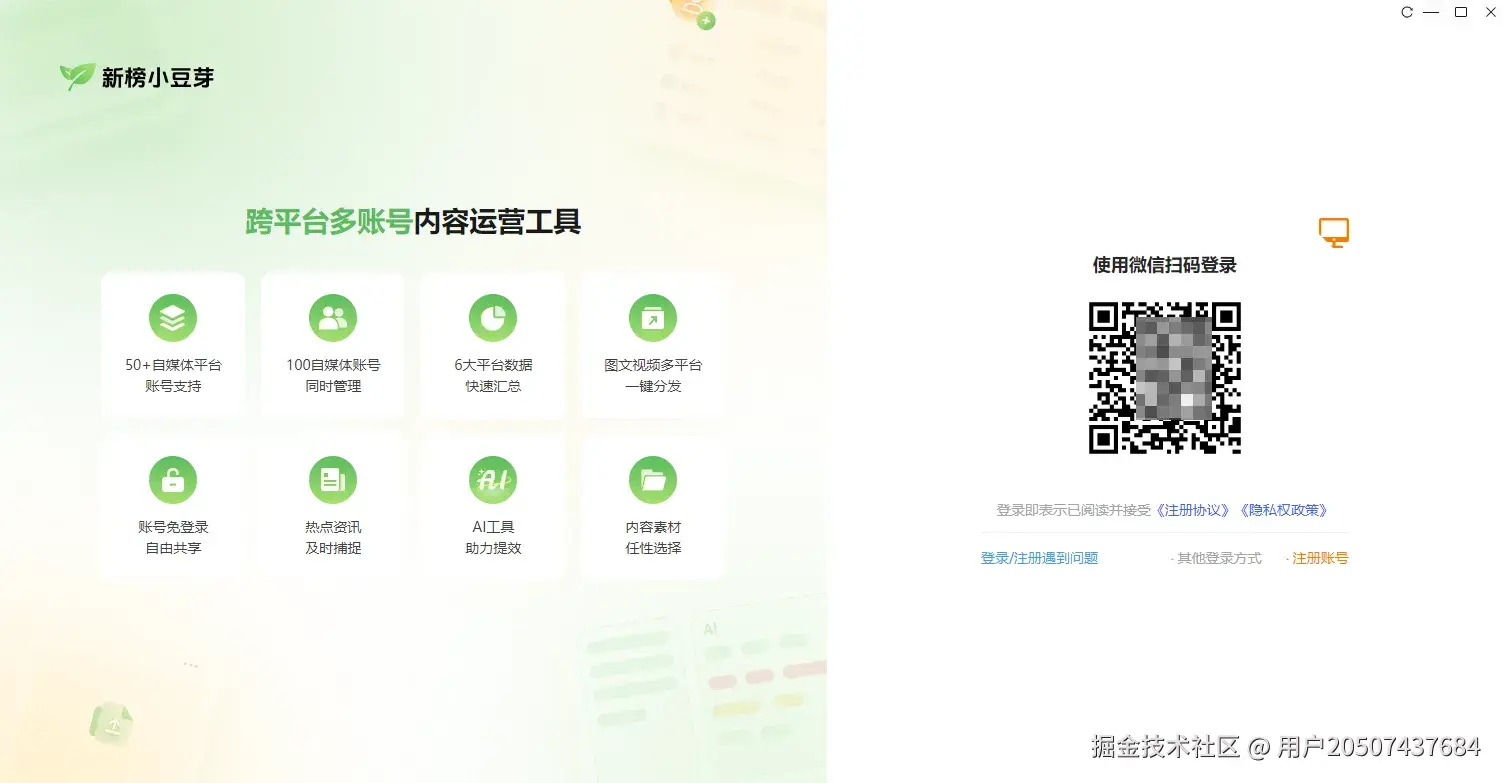The image size is (1503, 783).
Task: Click the 同时管理 card text
Action: click(333, 386)
